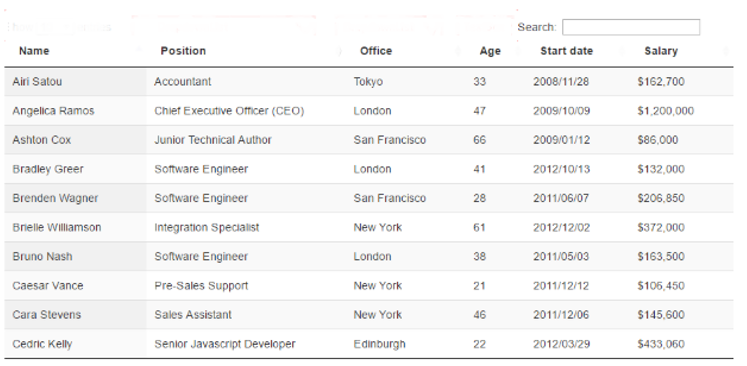Click Caesar Vance's Pre-Sales Support cell

click(201, 286)
